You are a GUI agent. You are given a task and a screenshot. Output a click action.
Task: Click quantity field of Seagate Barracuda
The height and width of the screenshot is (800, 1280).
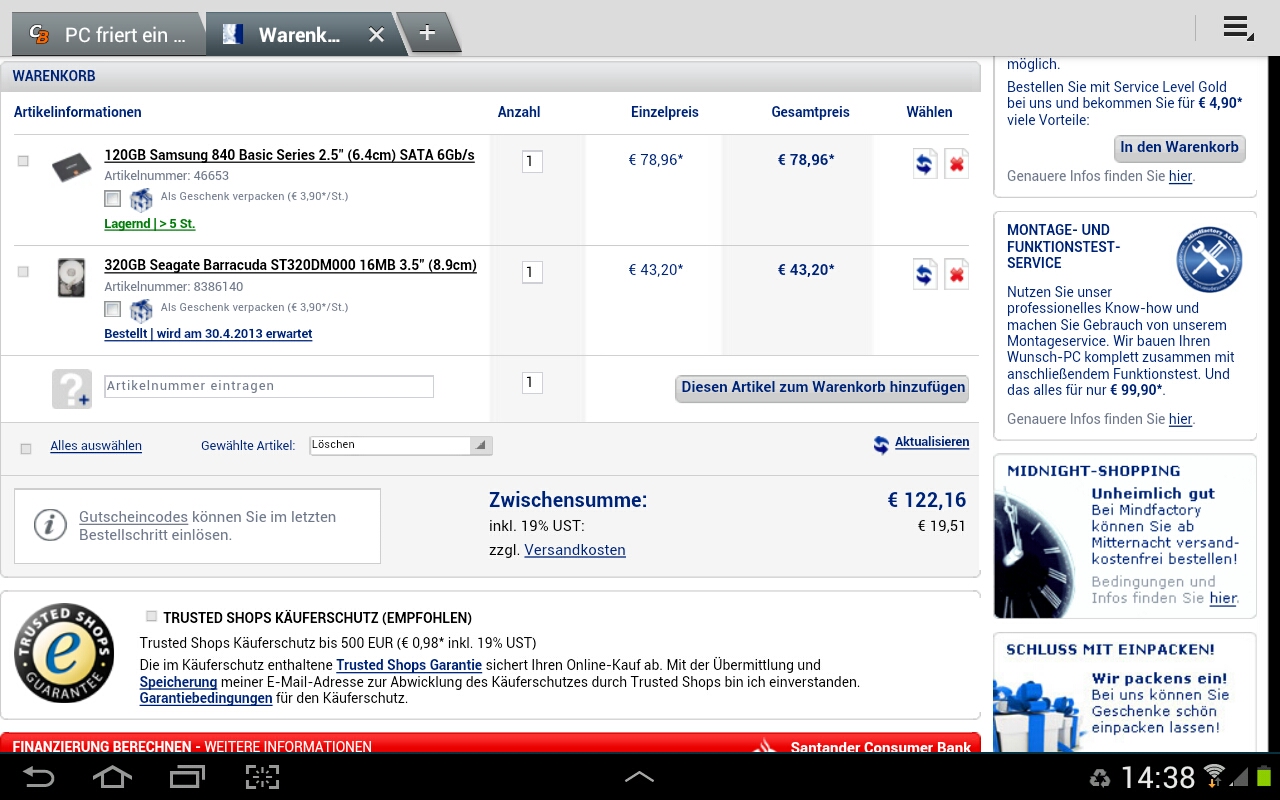(x=532, y=272)
